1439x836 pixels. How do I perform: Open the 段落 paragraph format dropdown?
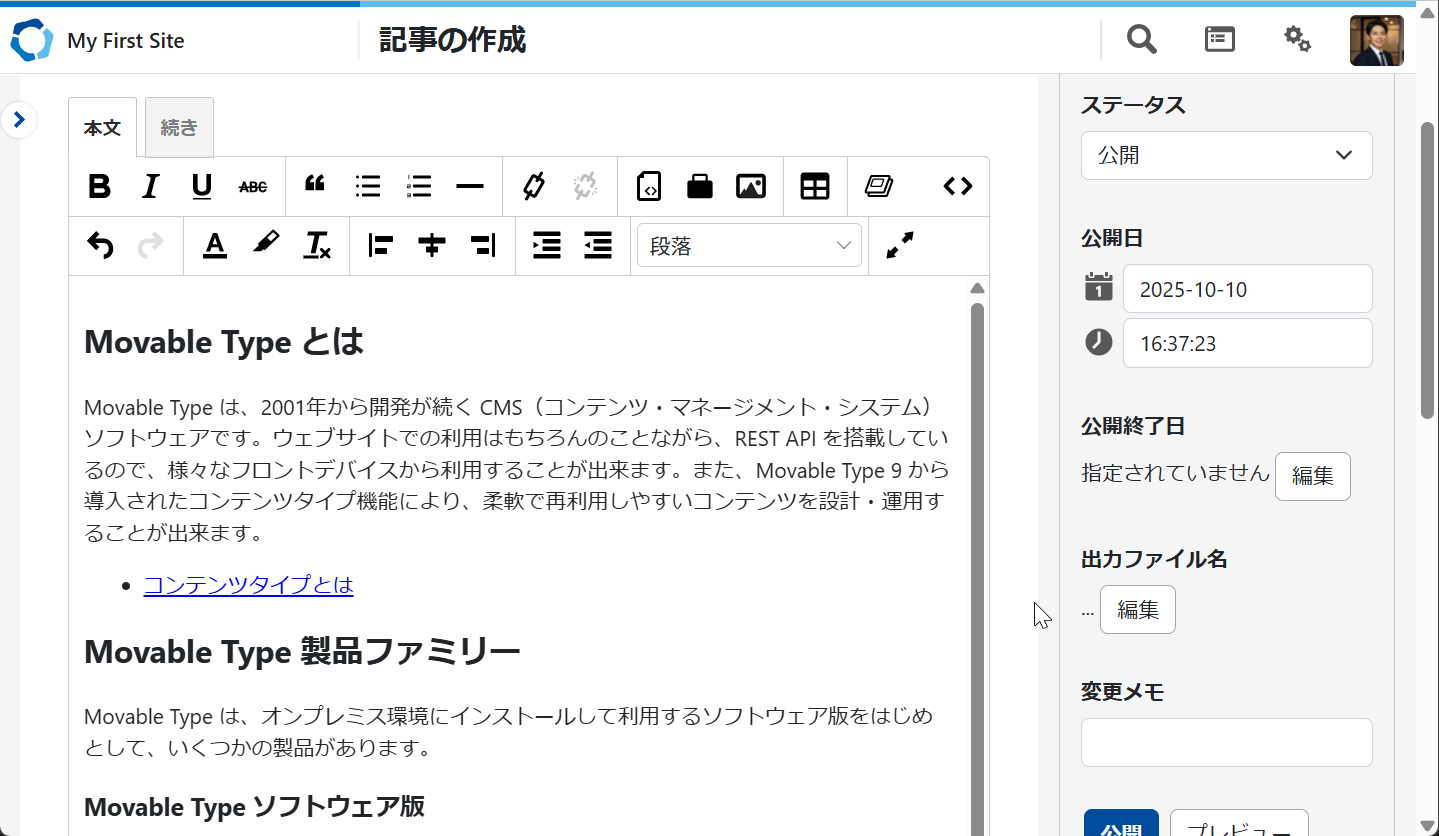[x=749, y=246]
